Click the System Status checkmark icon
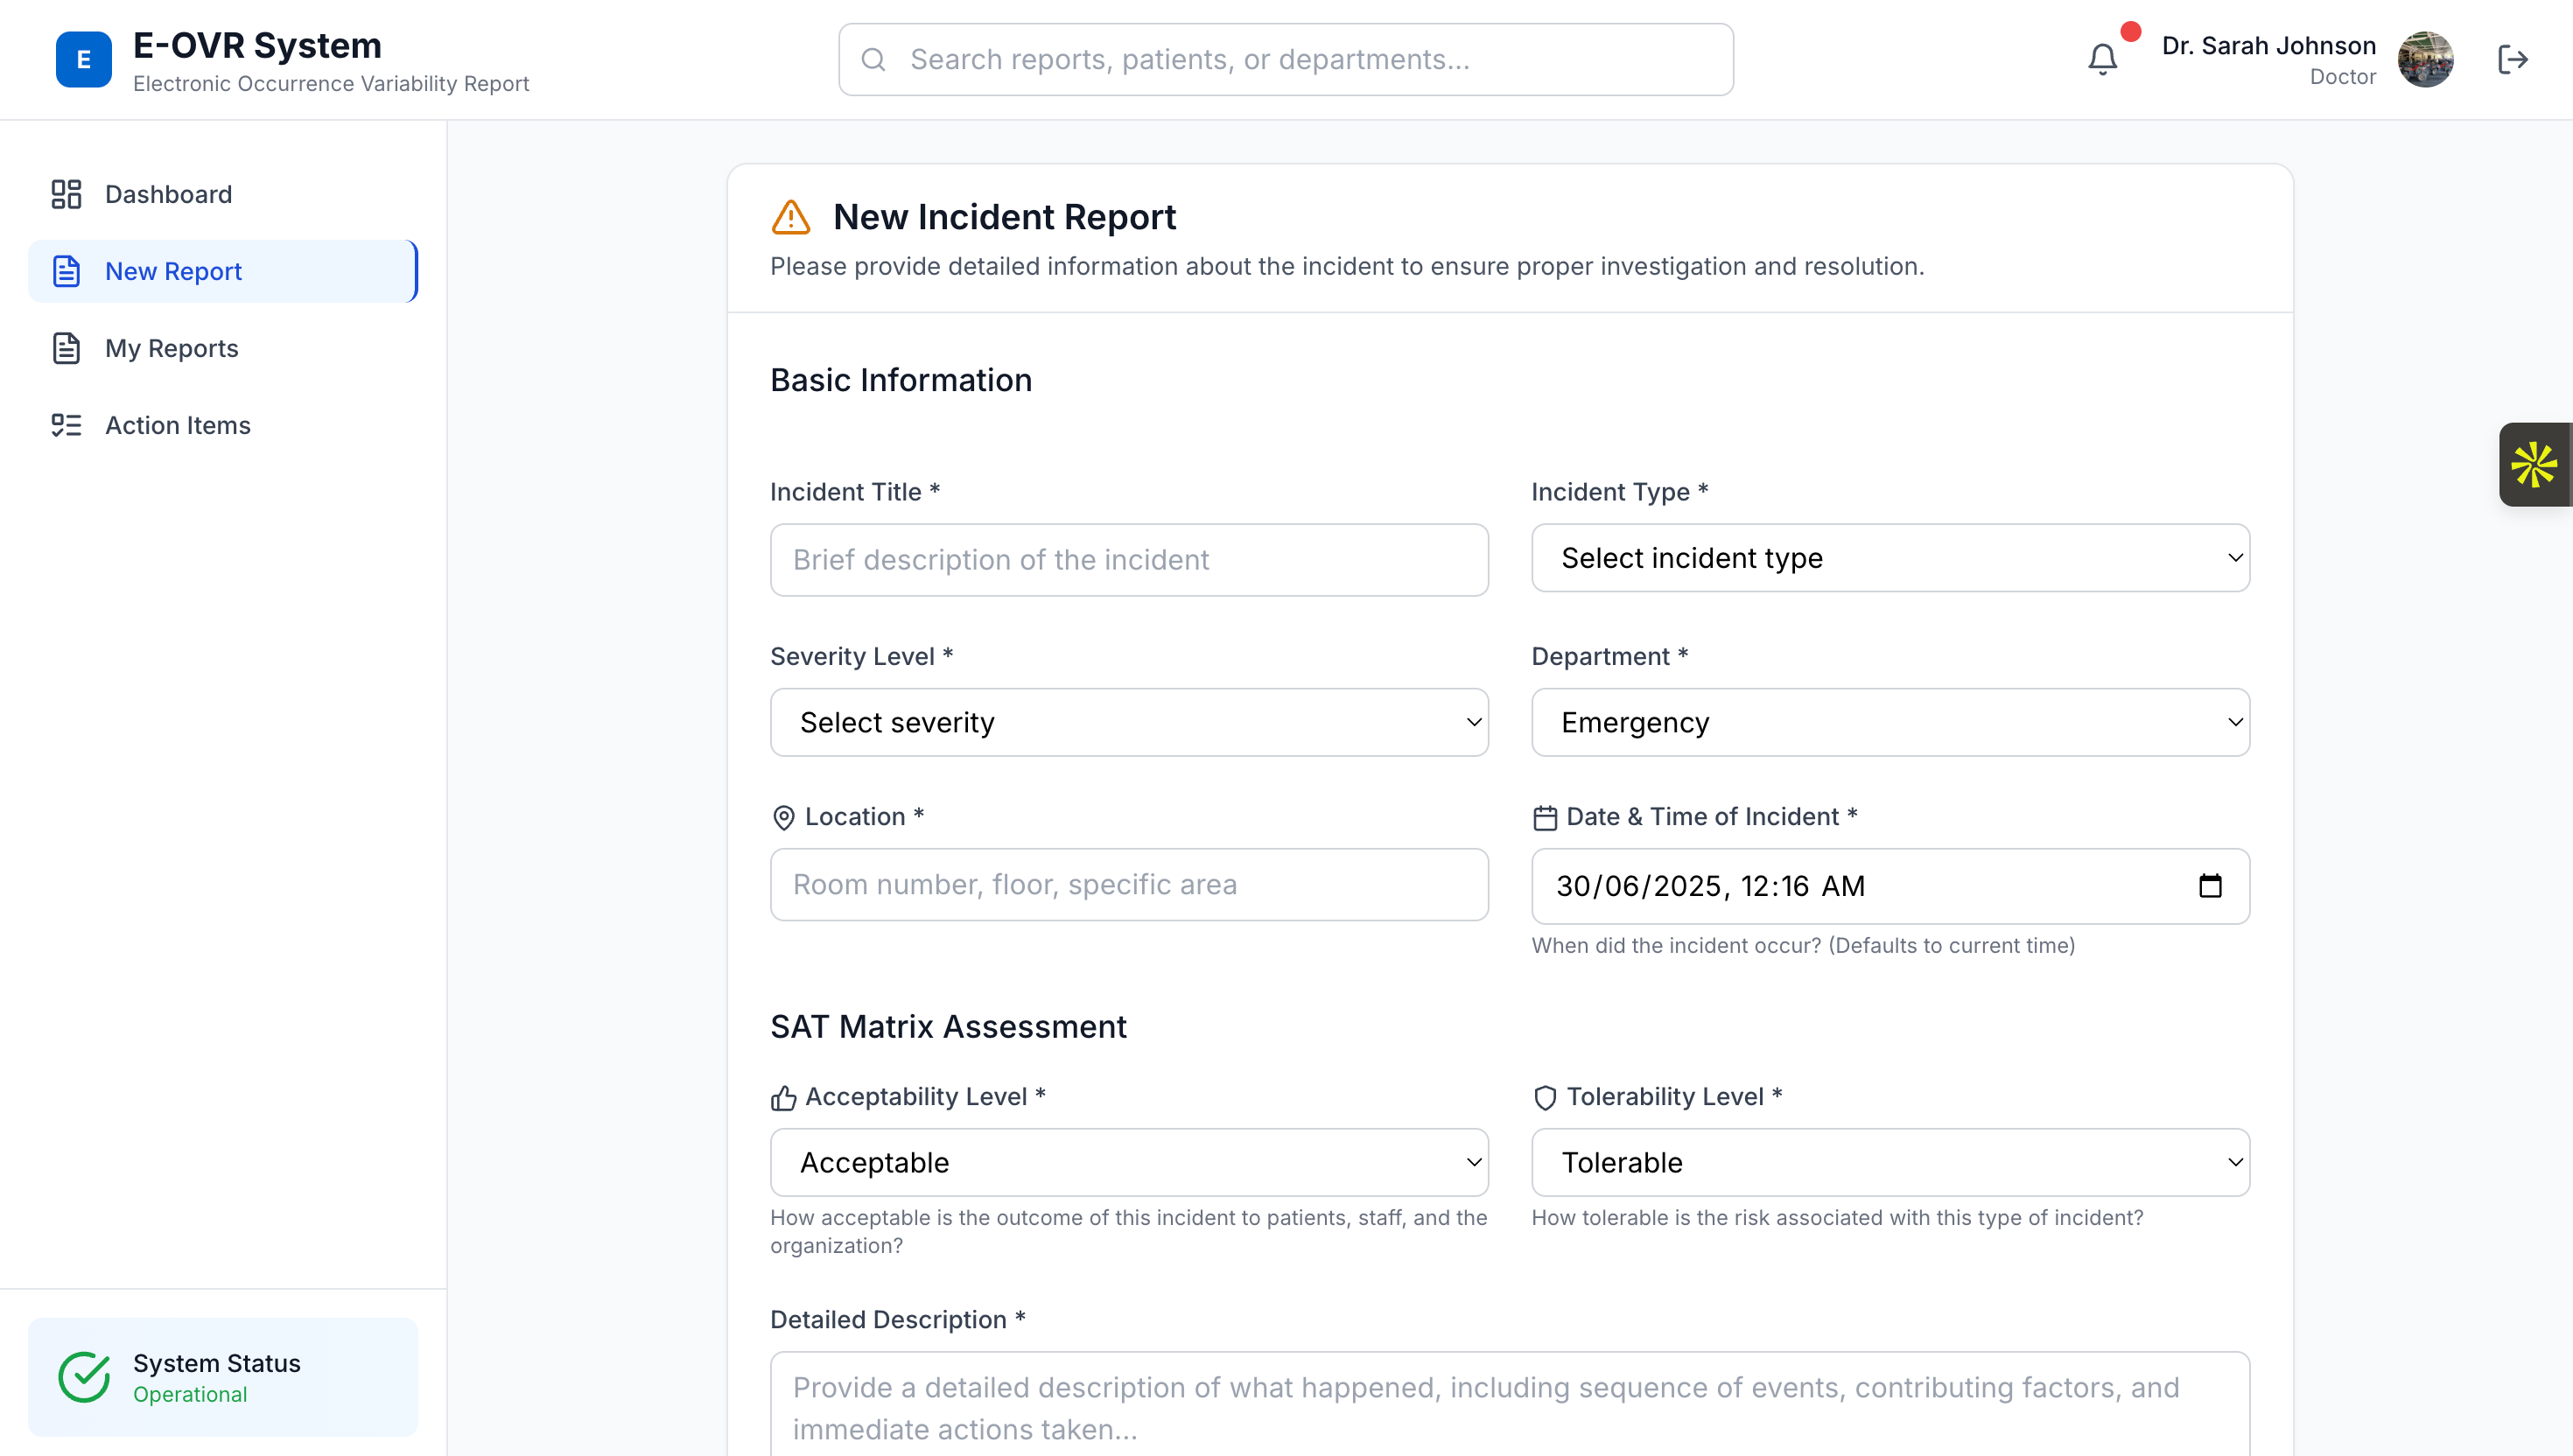 click(84, 1377)
